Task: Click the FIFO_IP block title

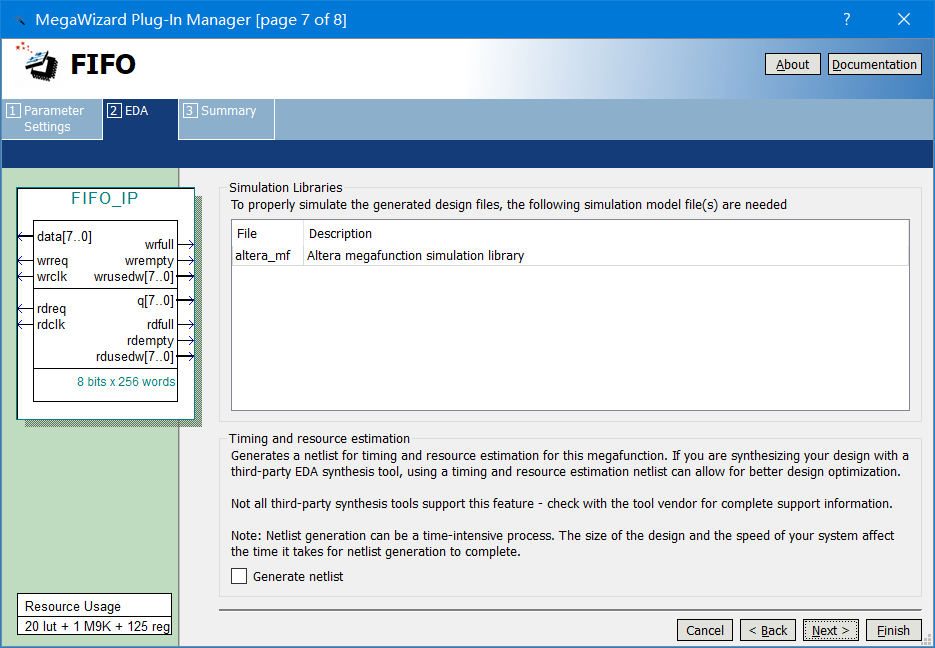Action: coord(104,199)
